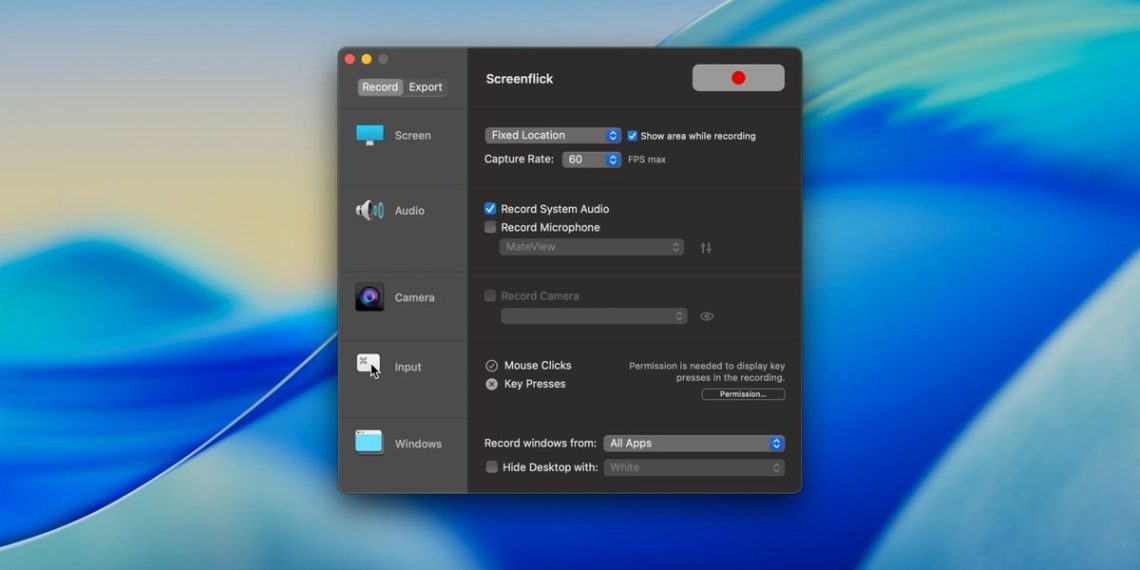Click the Key Presses X icon
The height and width of the screenshot is (570, 1140).
[492, 384]
